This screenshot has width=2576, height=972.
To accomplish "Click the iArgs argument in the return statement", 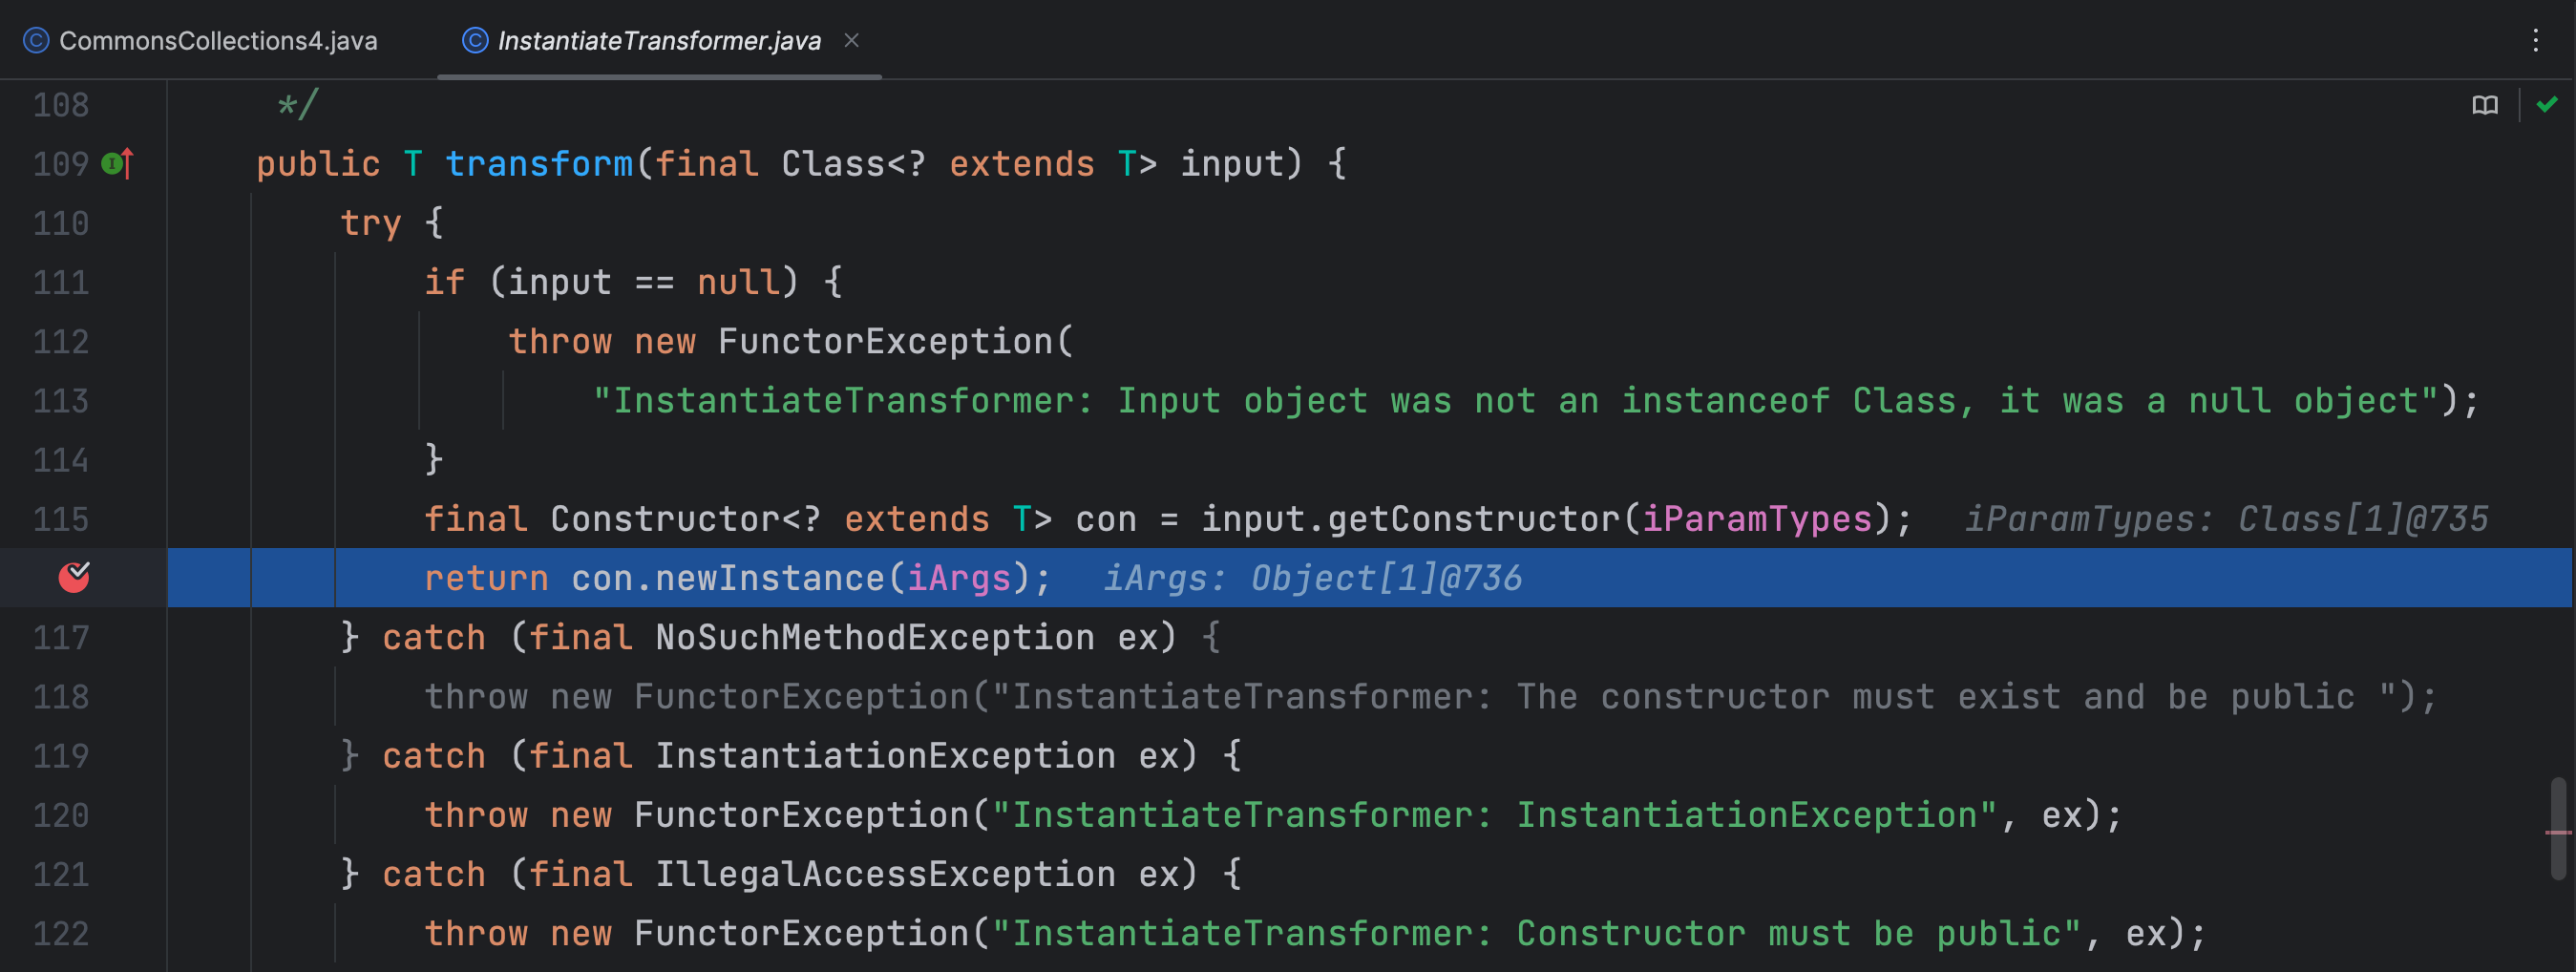I will pyautogui.click(x=959, y=578).
